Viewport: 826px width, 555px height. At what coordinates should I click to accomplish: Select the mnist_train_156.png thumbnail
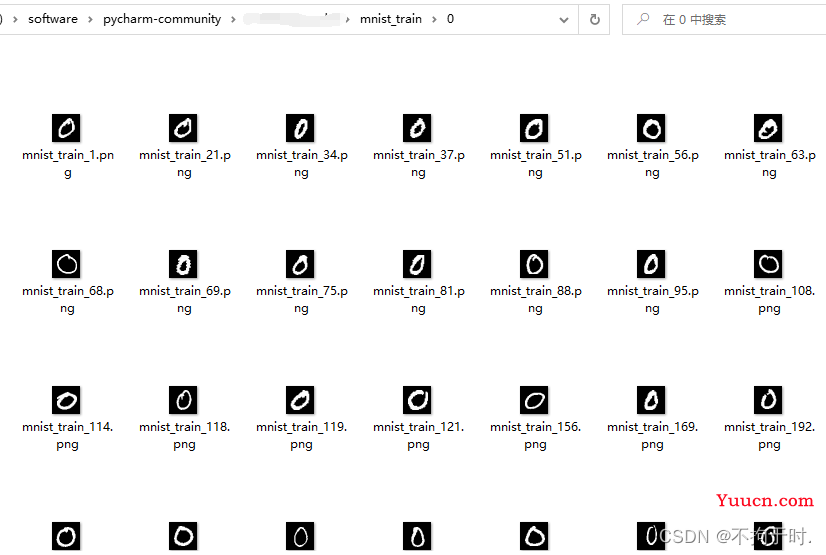[534, 400]
